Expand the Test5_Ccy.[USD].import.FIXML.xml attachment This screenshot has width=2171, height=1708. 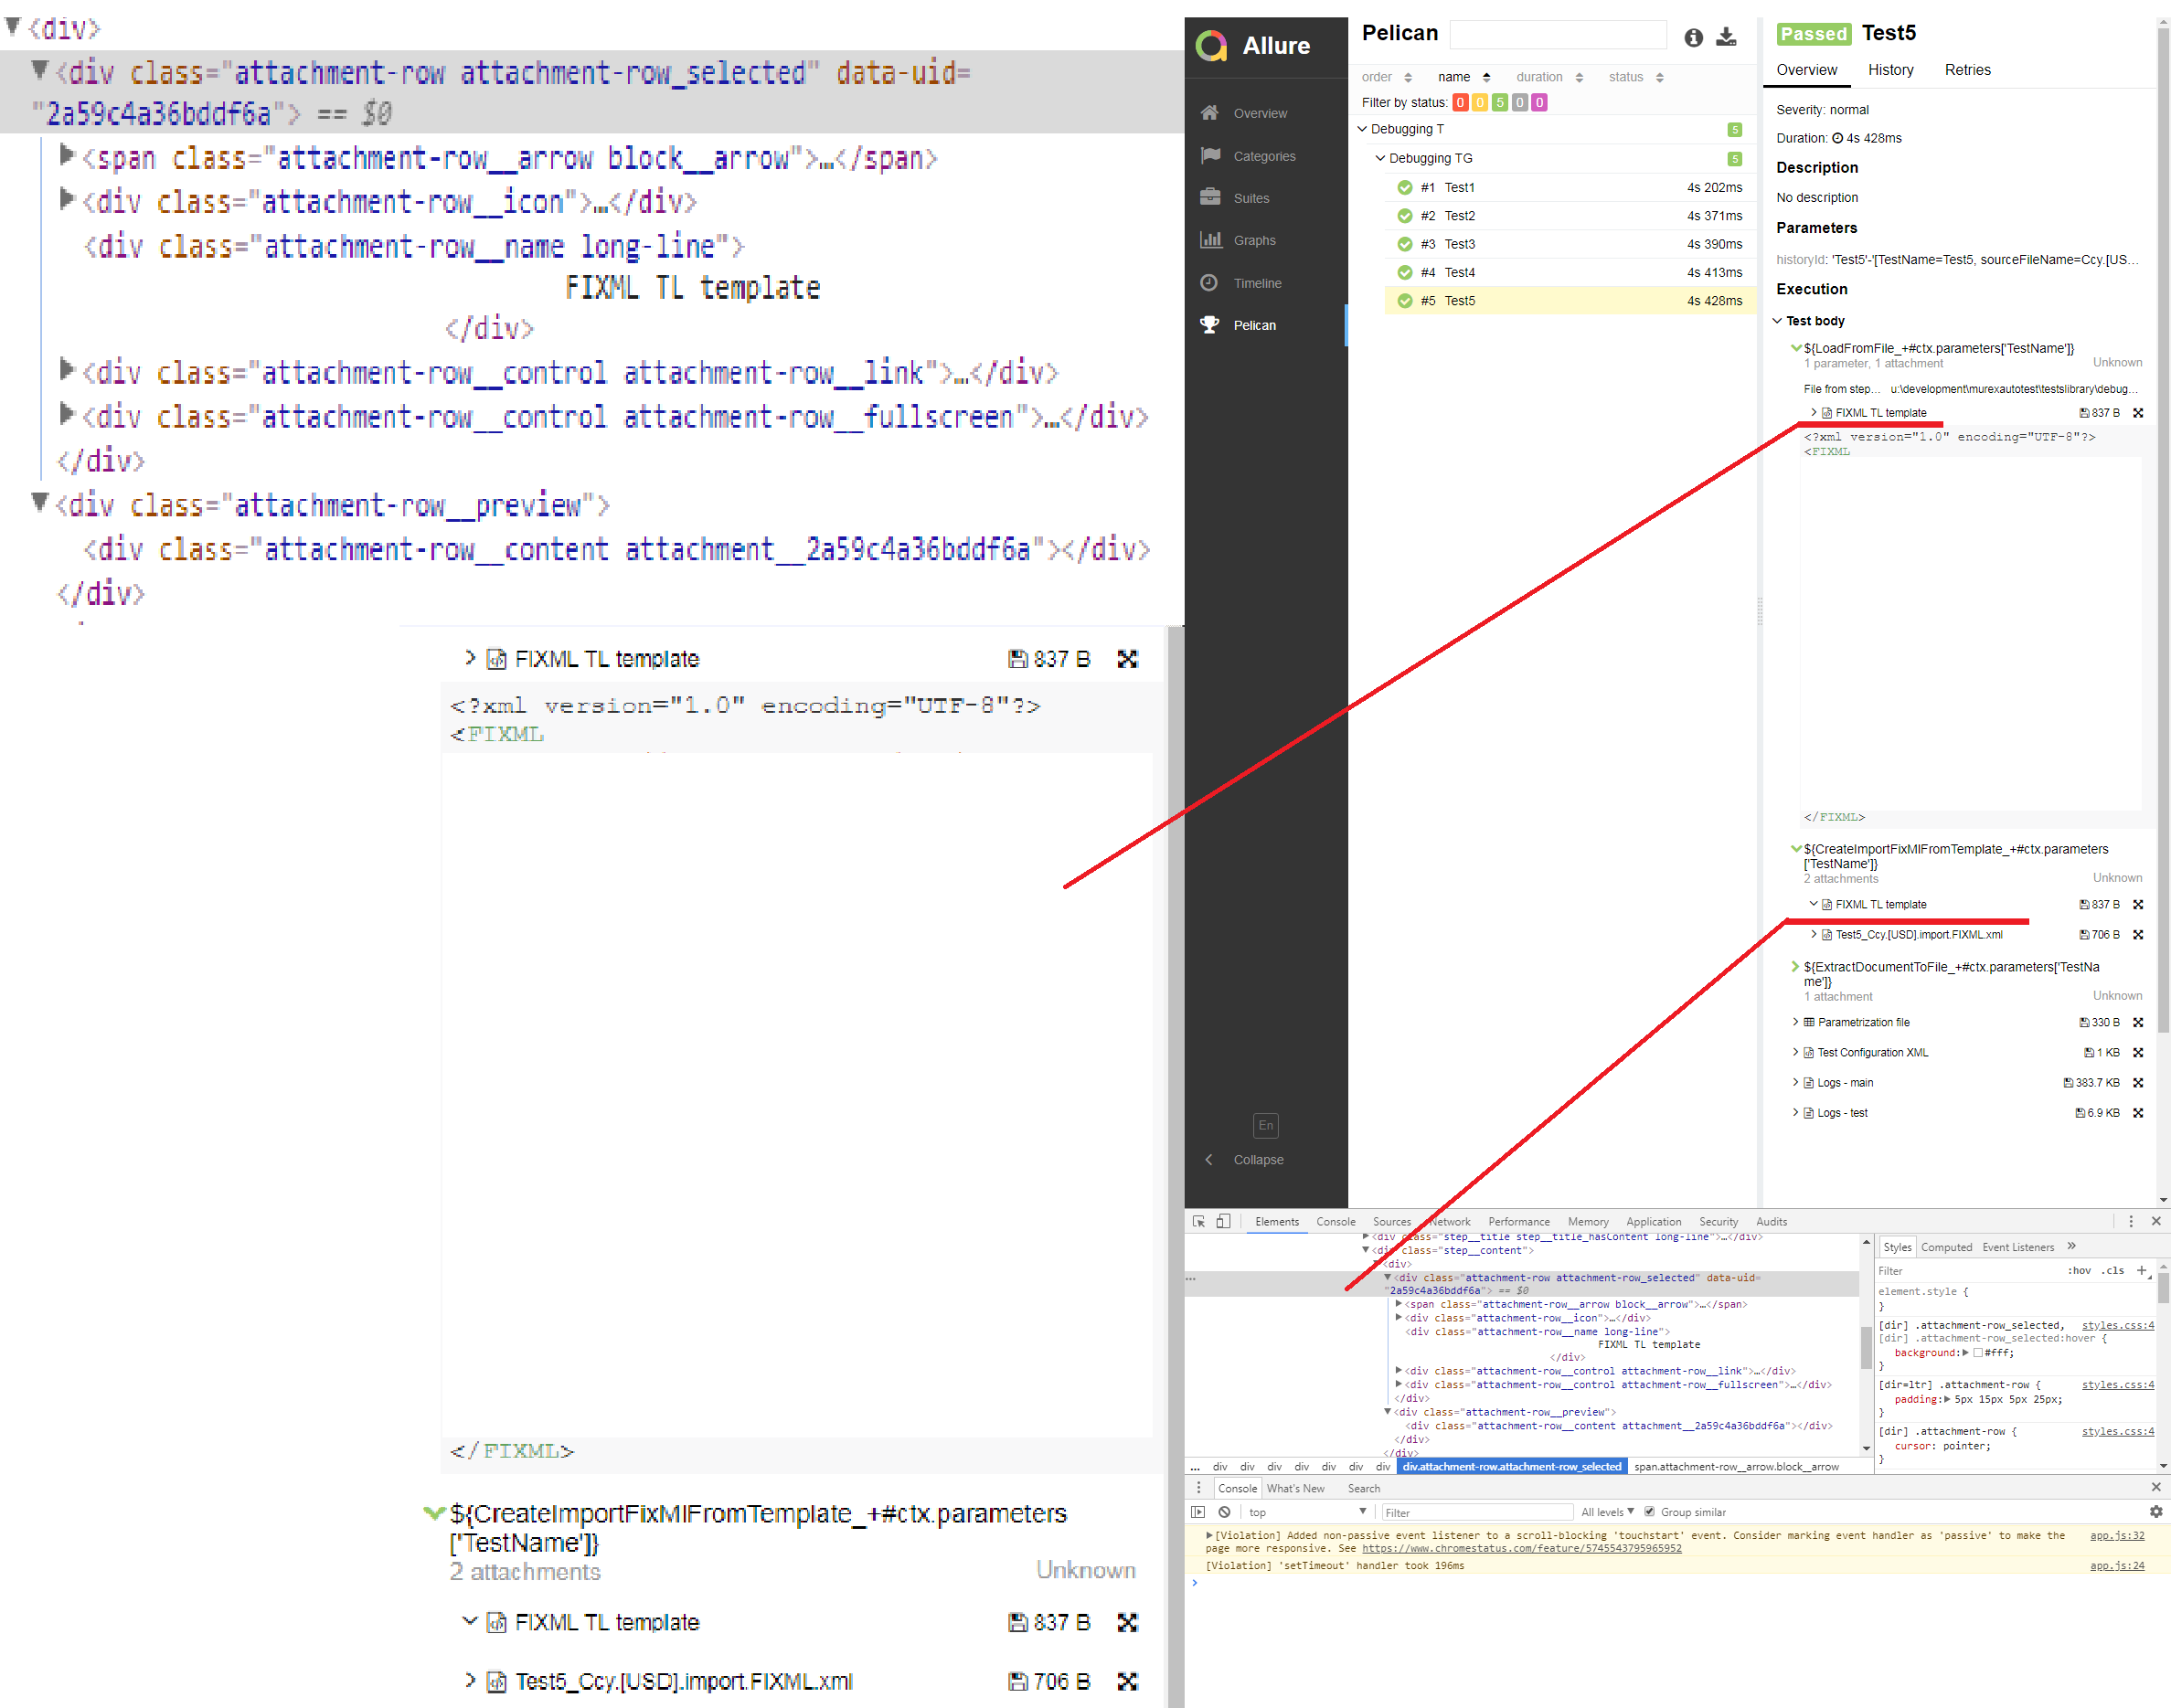(x=1815, y=934)
